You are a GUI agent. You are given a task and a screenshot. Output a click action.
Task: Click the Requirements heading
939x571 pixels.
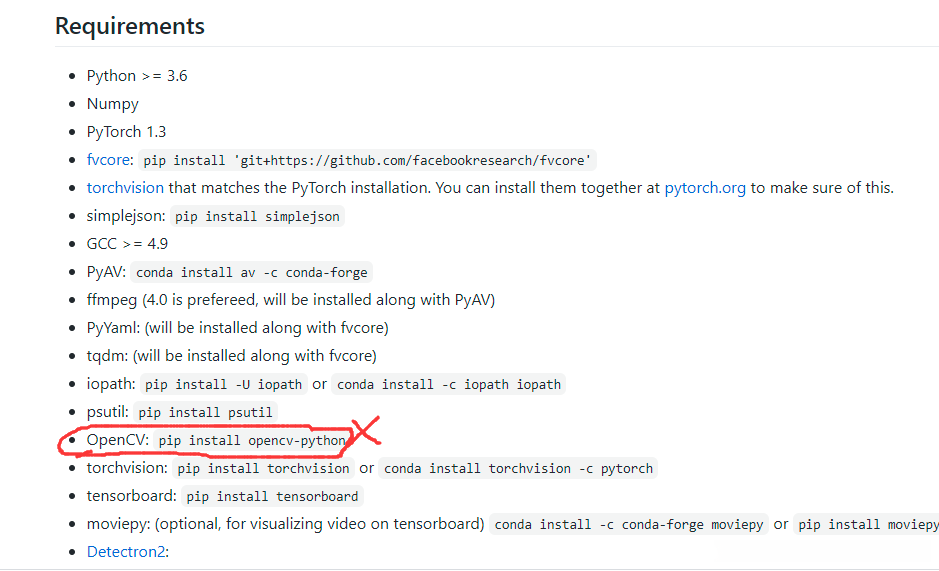(130, 26)
